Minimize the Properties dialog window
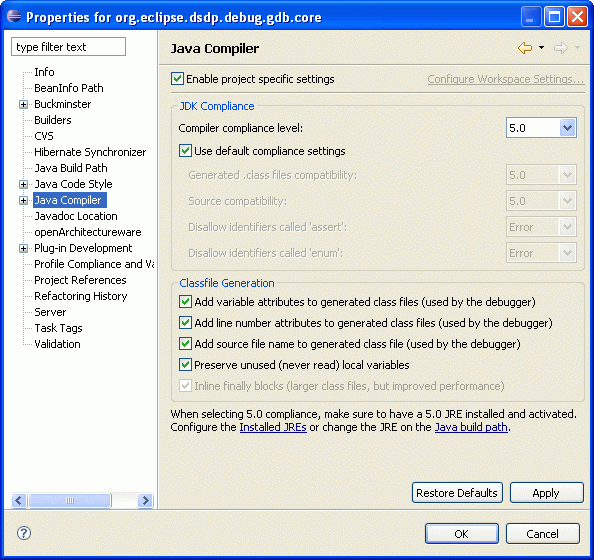The image size is (594, 560). tap(531, 17)
